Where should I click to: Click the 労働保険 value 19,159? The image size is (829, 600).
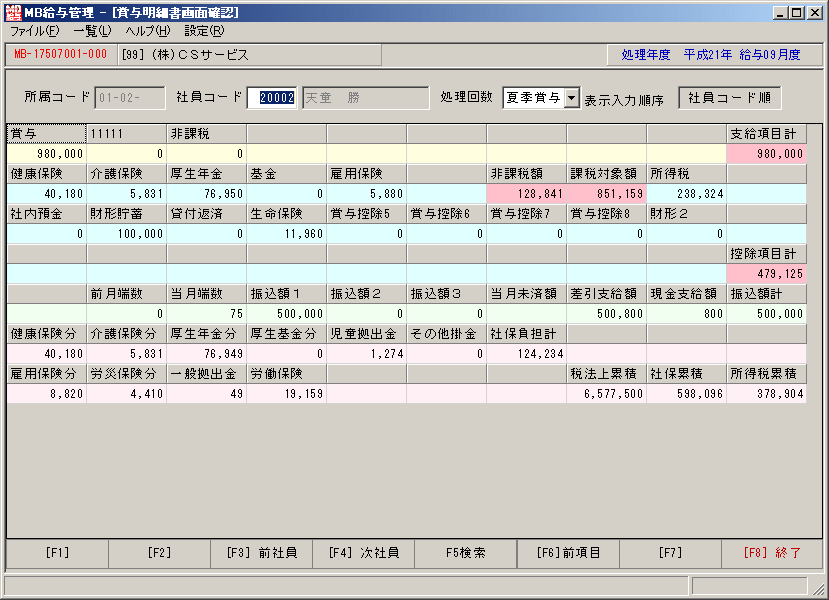pos(287,394)
